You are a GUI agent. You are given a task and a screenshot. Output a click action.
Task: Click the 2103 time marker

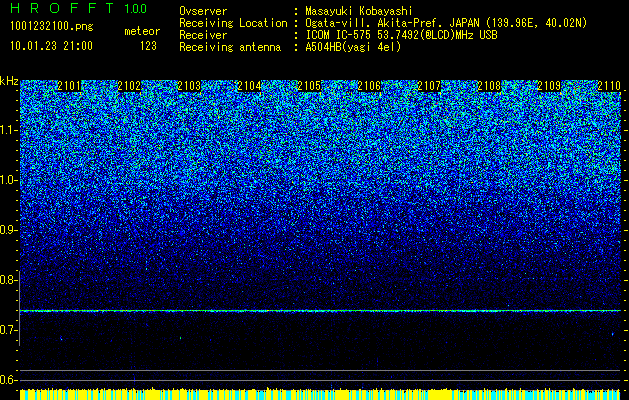click(x=189, y=86)
